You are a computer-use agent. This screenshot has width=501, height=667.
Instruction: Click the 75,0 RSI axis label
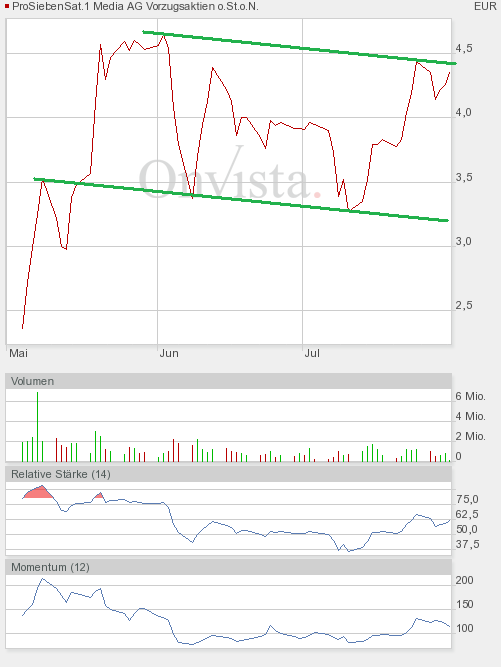(467, 499)
